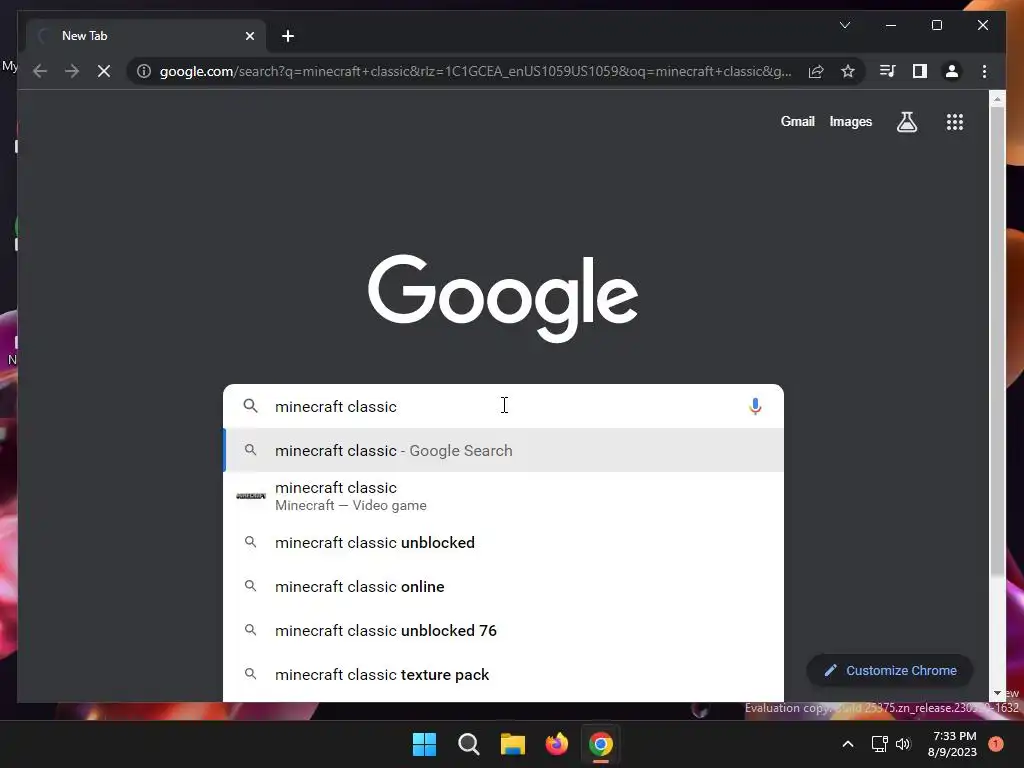Pick 'minecraft classic unblocked' suggestion
The image size is (1024, 768).
tap(503, 543)
